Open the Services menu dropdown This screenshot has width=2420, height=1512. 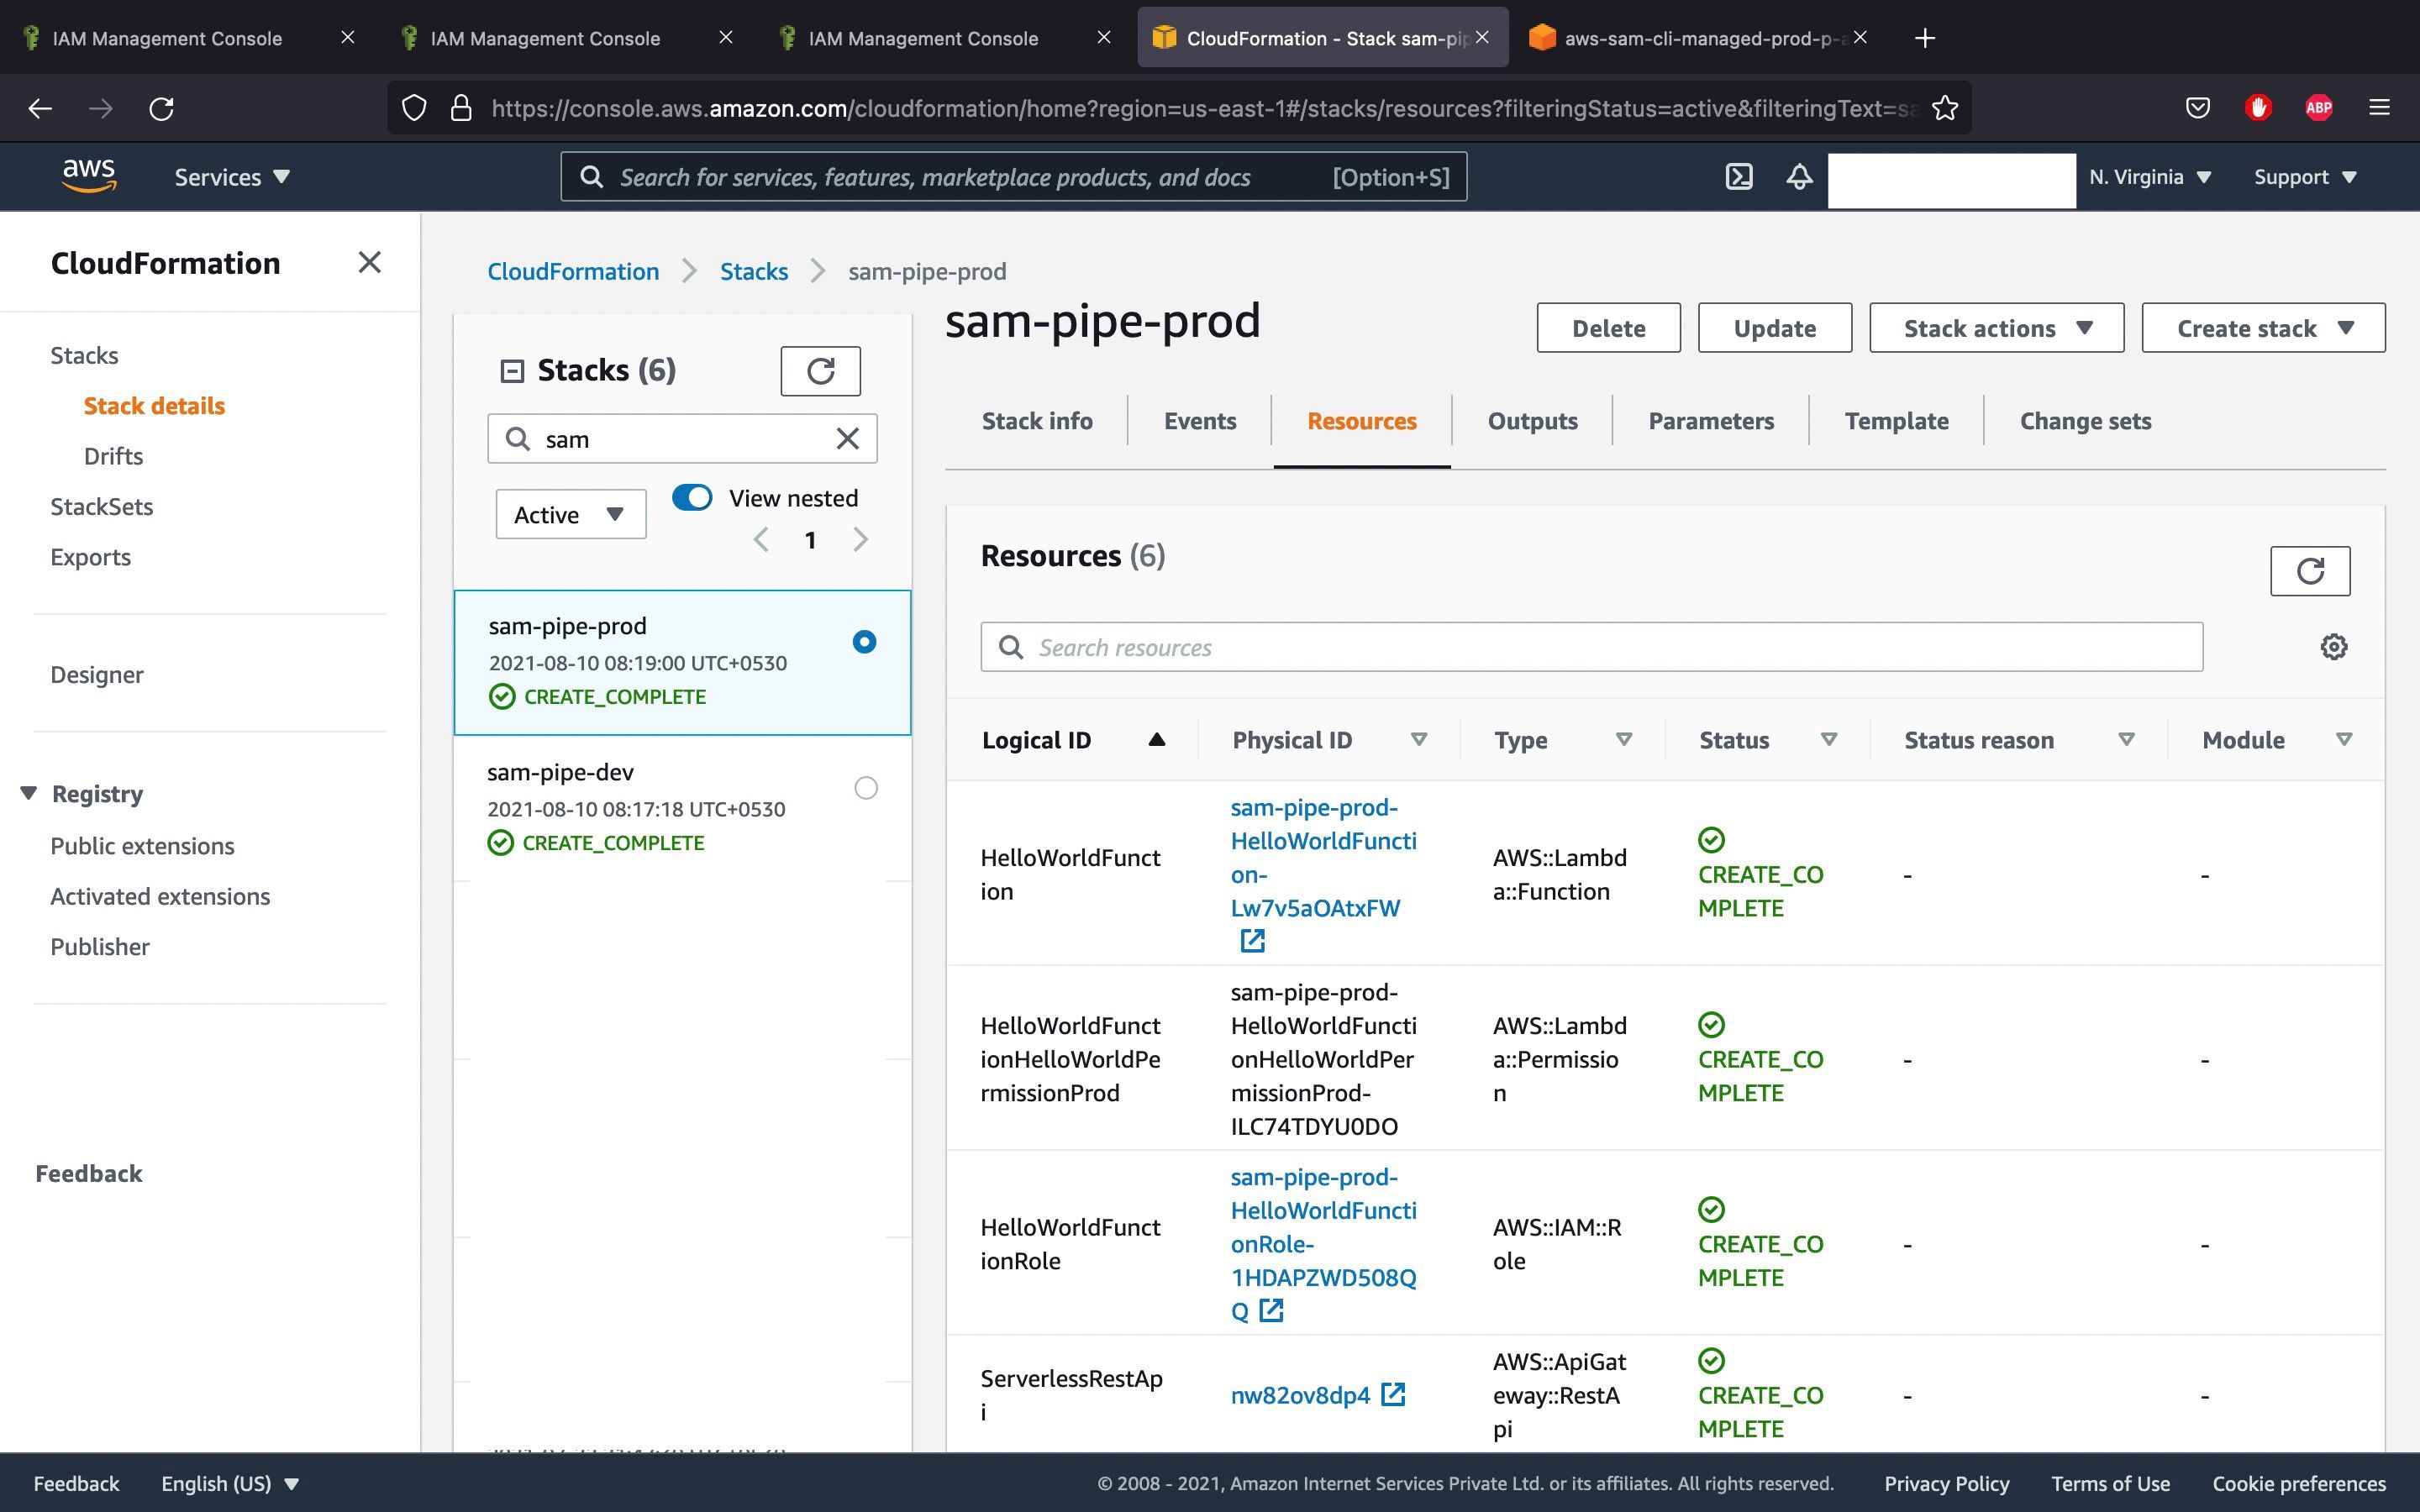click(x=232, y=177)
